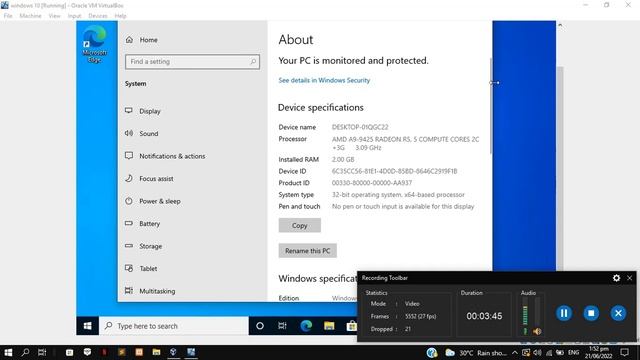Open the VirtualBox Devices menu

point(98,16)
